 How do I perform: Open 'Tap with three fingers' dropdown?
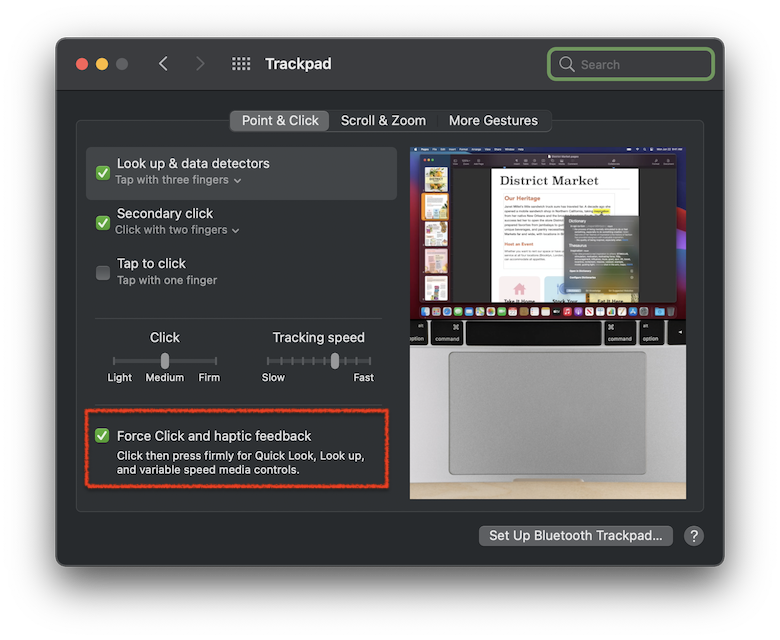[x=178, y=180]
